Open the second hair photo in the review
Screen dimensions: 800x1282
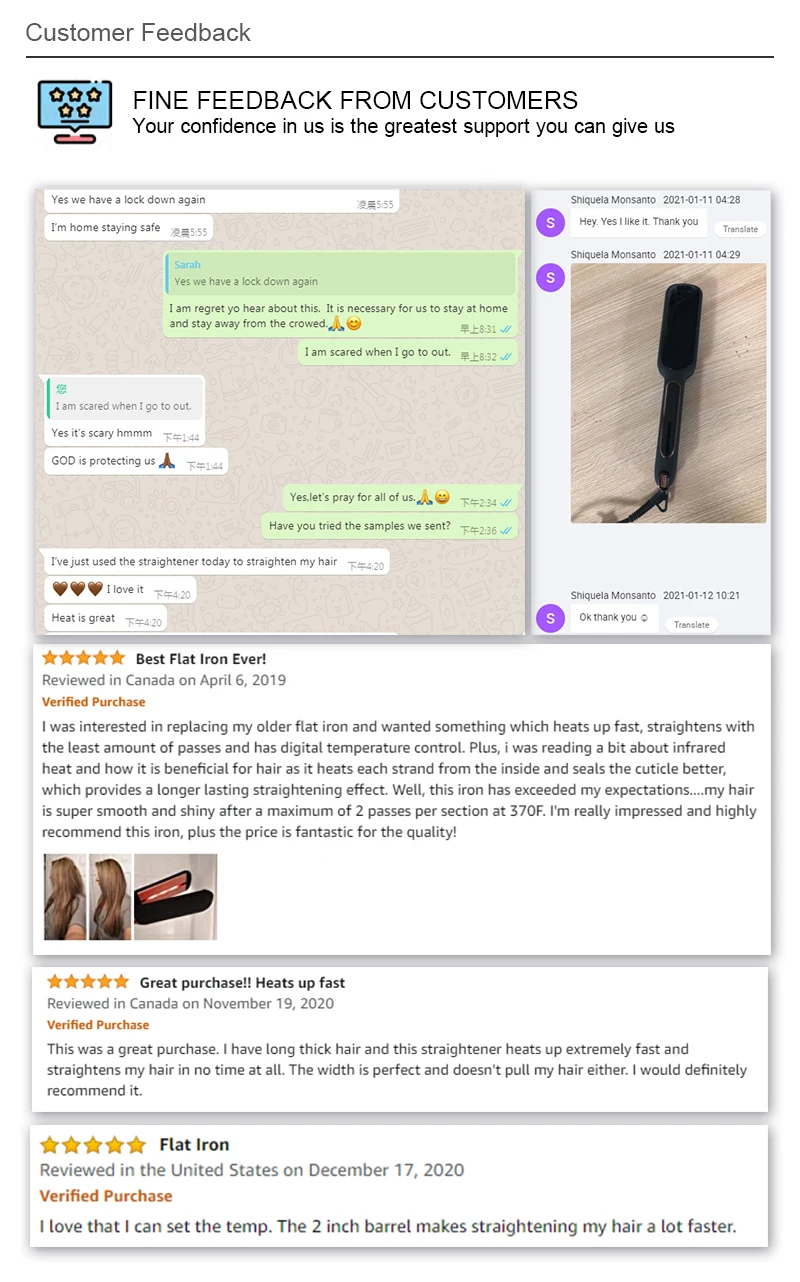tap(110, 897)
